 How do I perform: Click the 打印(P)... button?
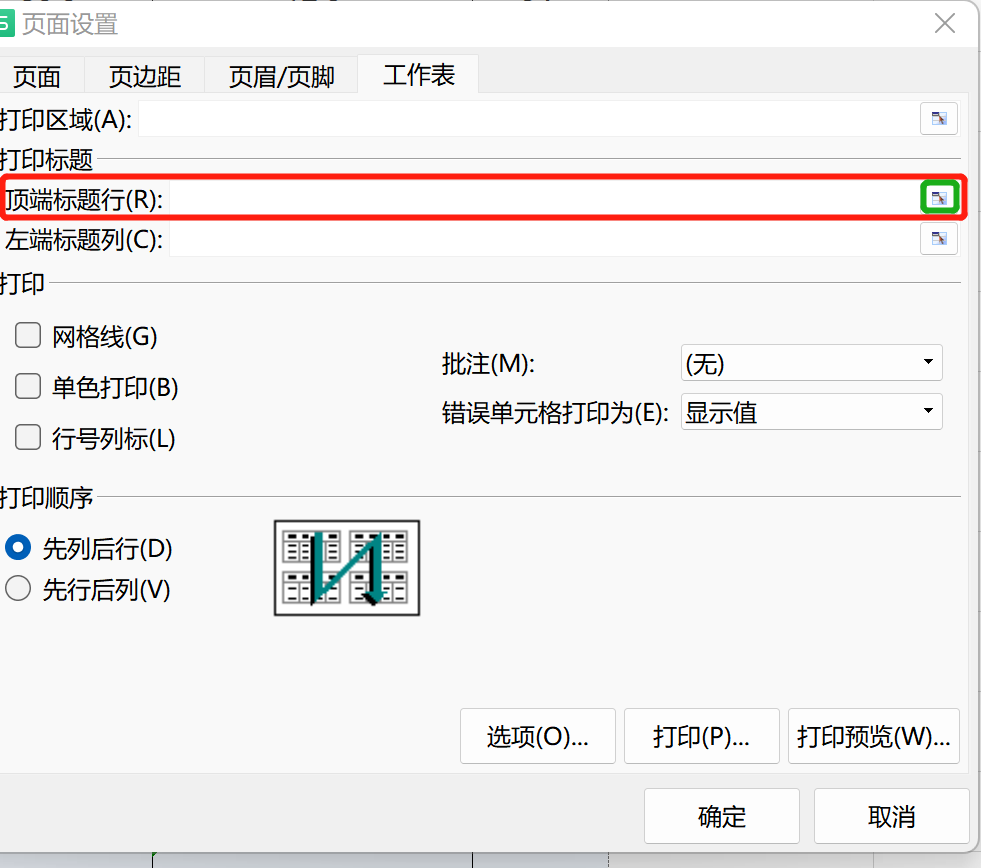tap(701, 736)
